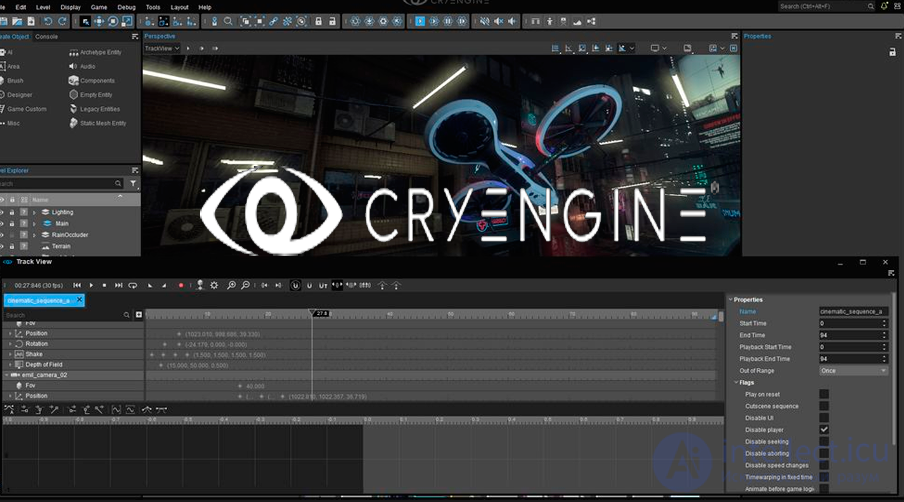Select Empty Entity in Create Object

[x=91, y=95]
